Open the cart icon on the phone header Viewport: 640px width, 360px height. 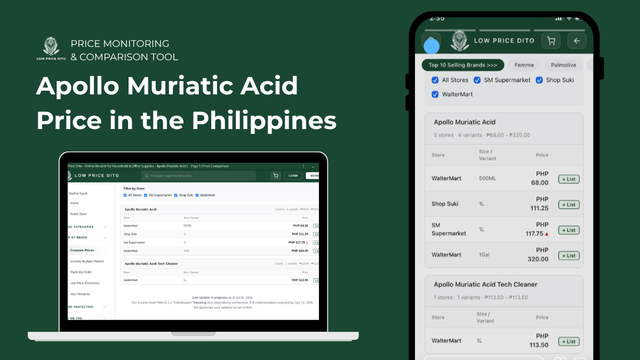point(551,41)
